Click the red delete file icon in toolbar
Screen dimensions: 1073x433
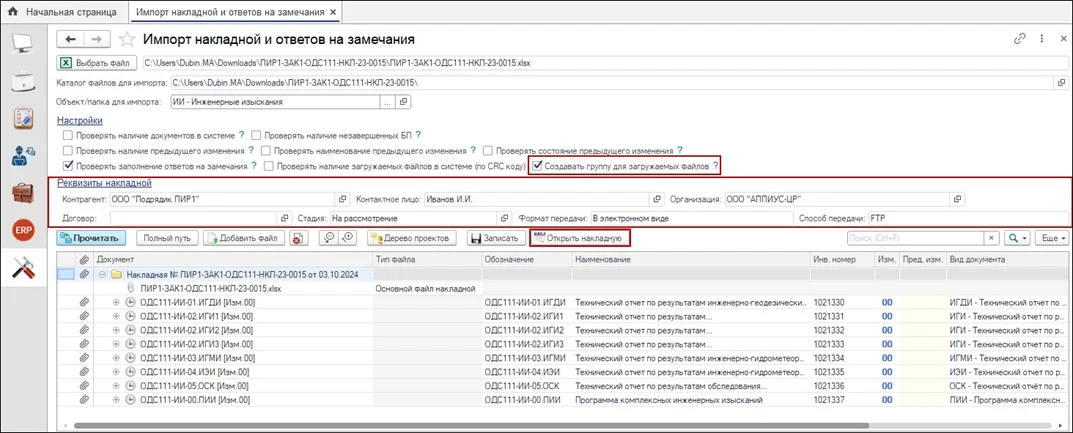[x=298, y=238]
